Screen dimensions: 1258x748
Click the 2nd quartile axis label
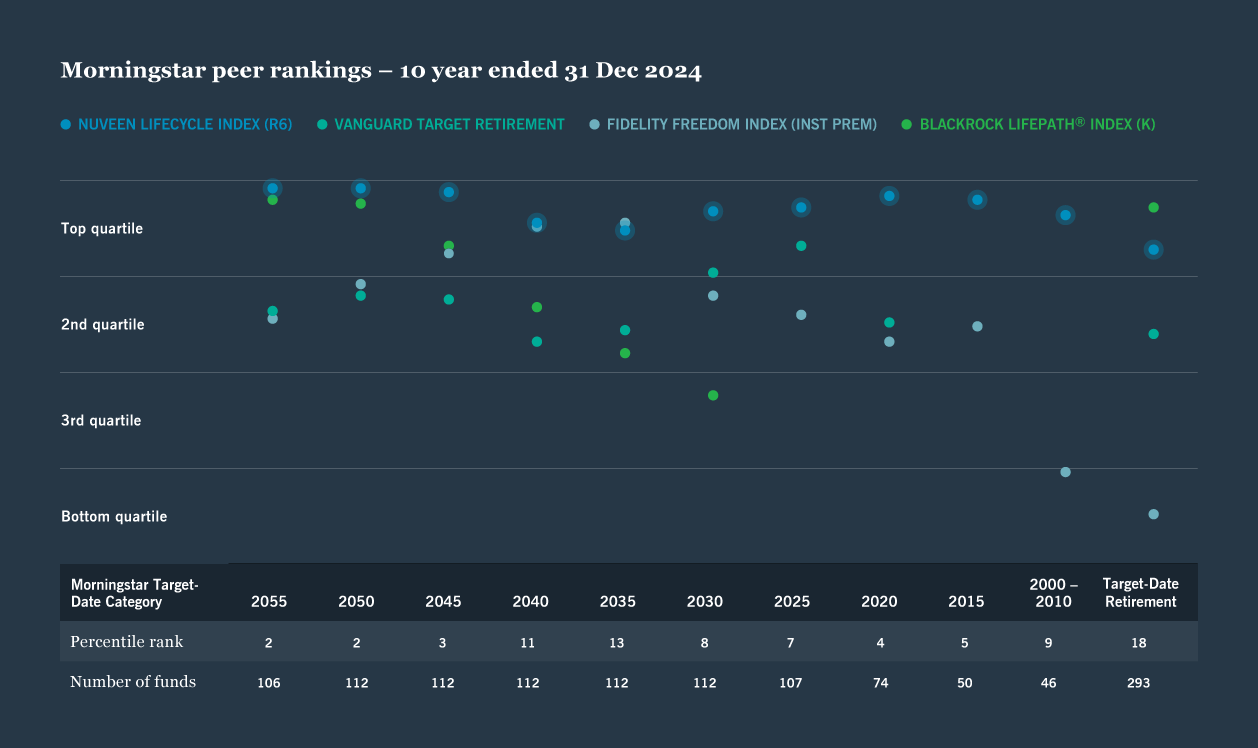(103, 325)
